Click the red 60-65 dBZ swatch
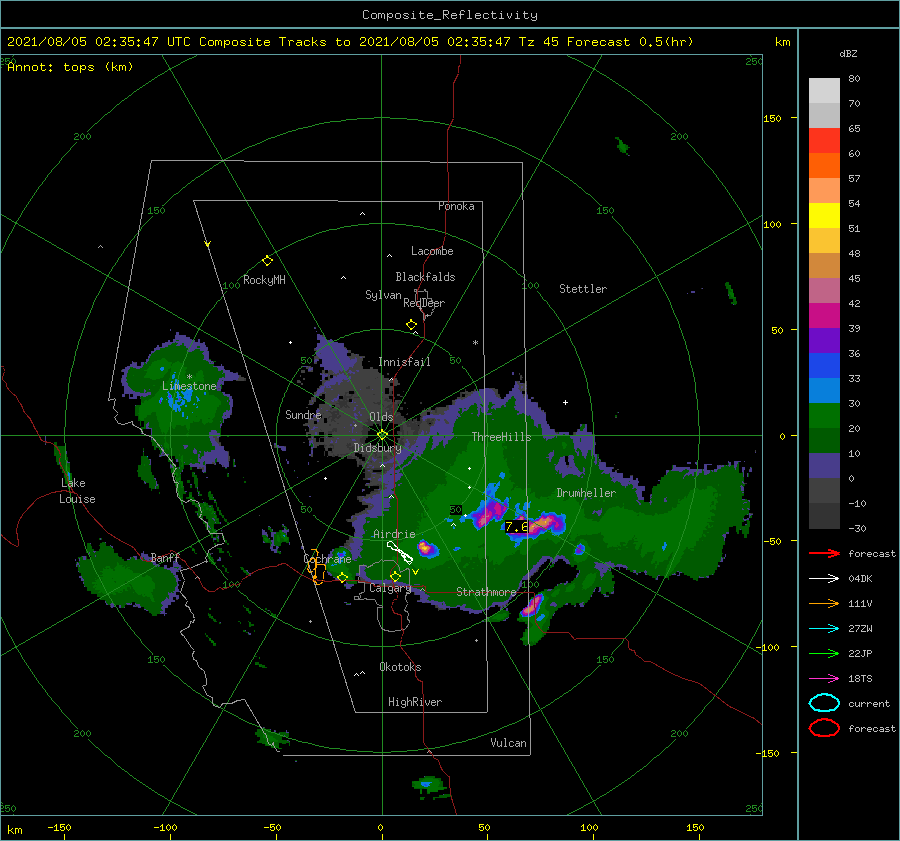This screenshot has width=900, height=841. 824,141
